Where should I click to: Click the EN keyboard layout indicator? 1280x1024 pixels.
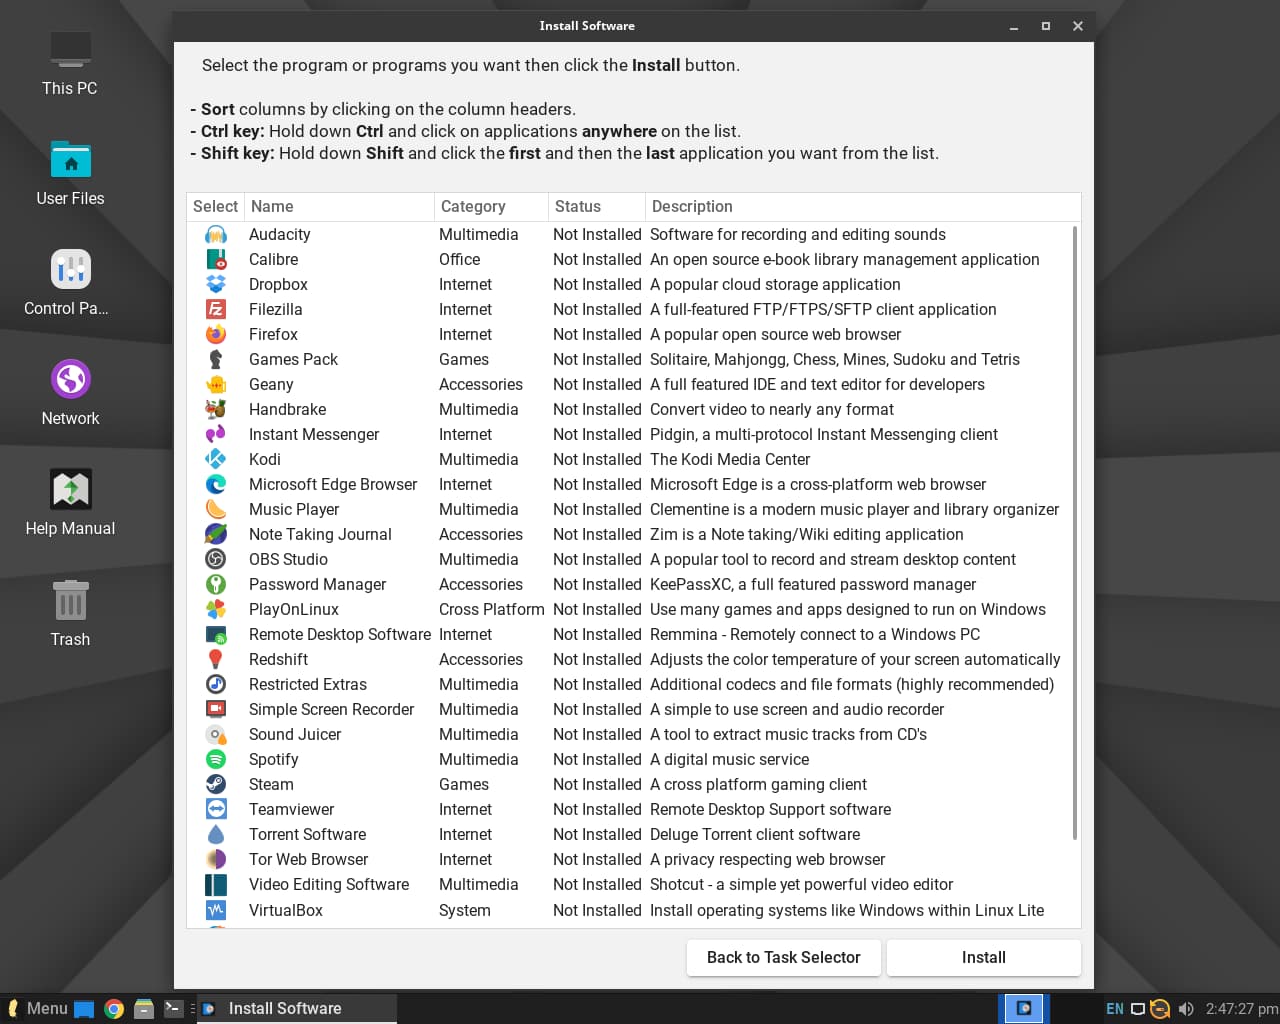click(x=1114, y=1008)
